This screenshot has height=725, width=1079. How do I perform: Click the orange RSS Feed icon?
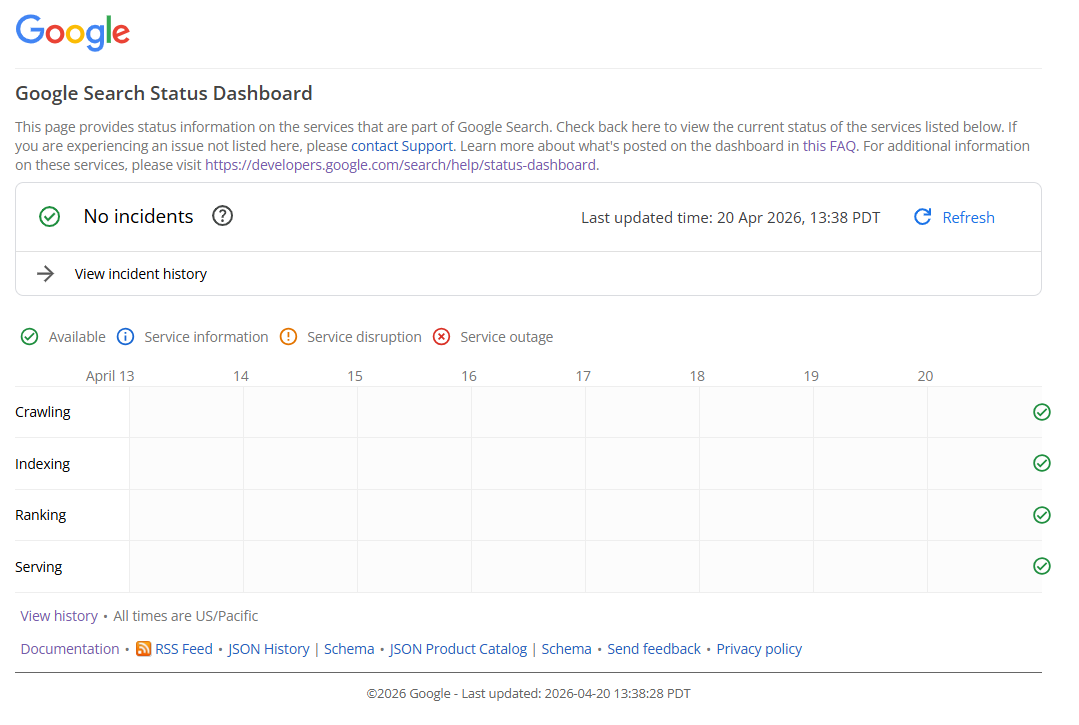click(x=144, y=649)
